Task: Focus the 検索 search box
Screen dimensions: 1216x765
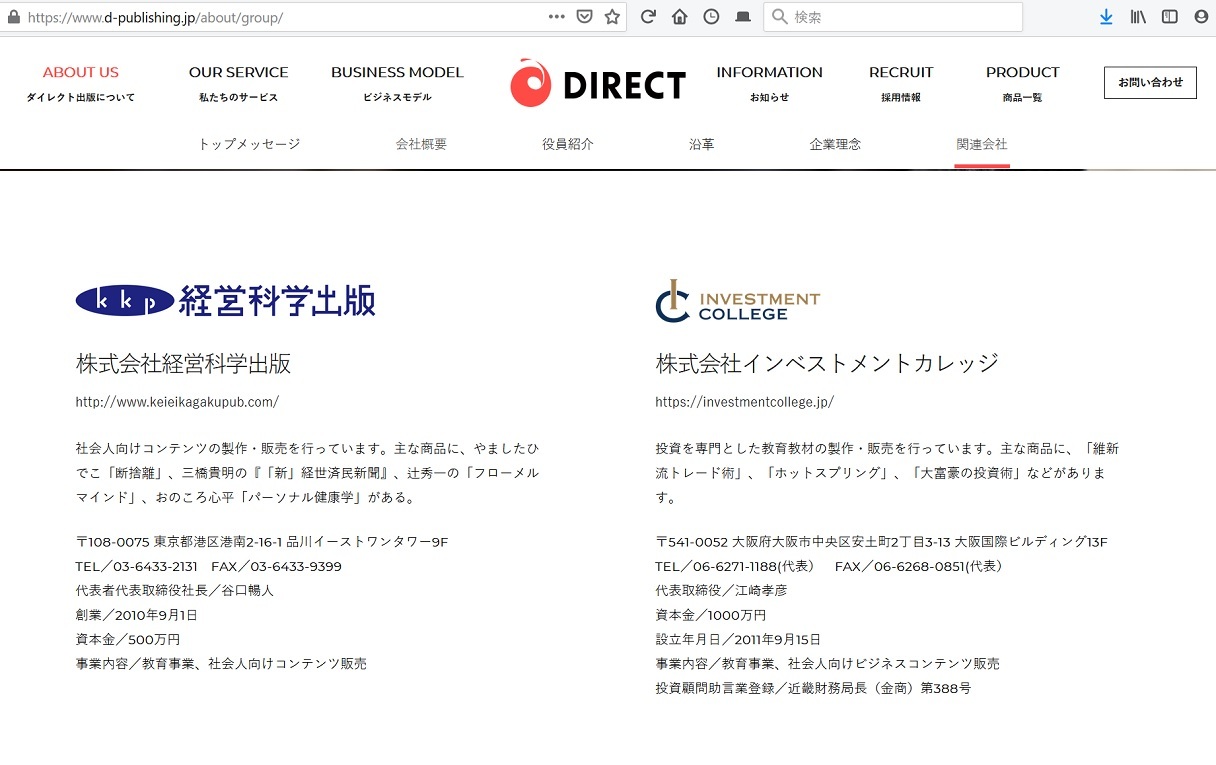Action: click(893, 17)
